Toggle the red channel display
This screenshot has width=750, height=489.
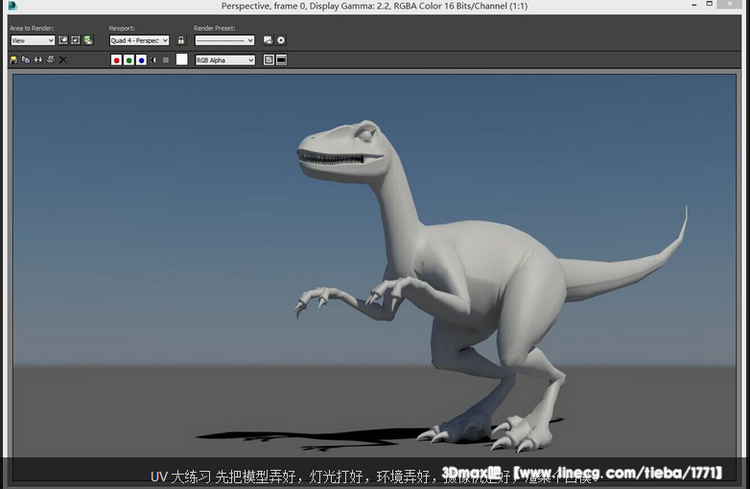117,60
